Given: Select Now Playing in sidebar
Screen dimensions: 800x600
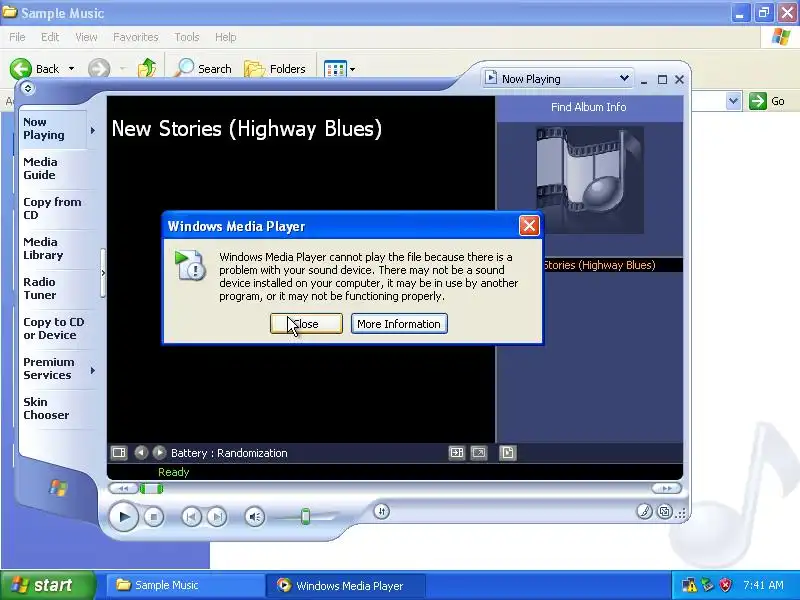Looking at the screenshot, I should click(44, 129).
